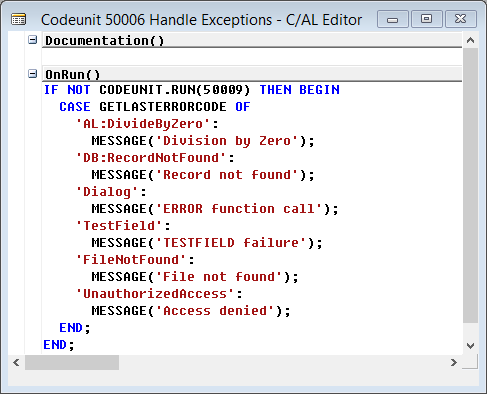
Task: Place cursor on CODEUNIT.RUN(50009) text
Action: [x=175, y=90]
